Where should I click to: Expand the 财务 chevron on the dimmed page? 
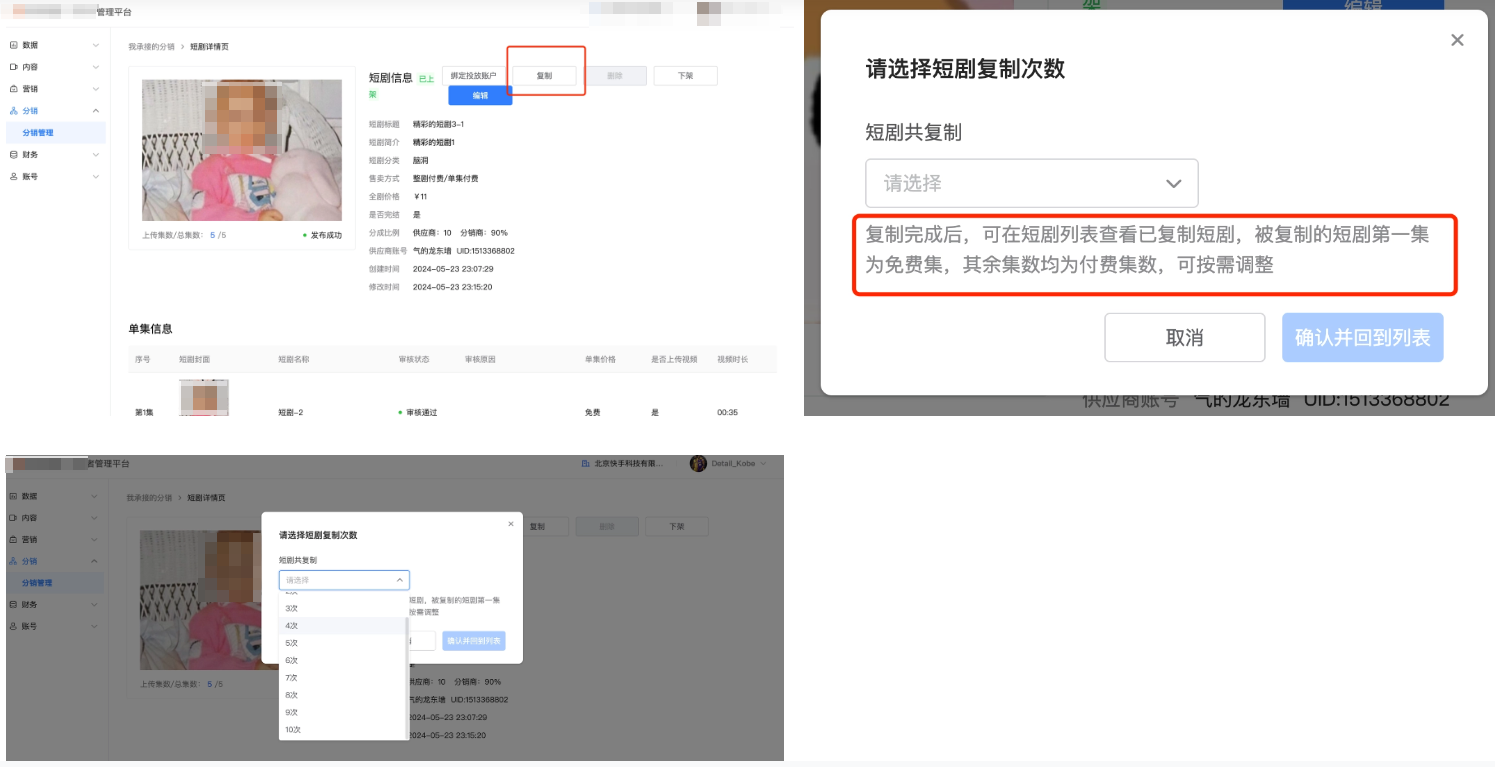[x=96, y=604]
